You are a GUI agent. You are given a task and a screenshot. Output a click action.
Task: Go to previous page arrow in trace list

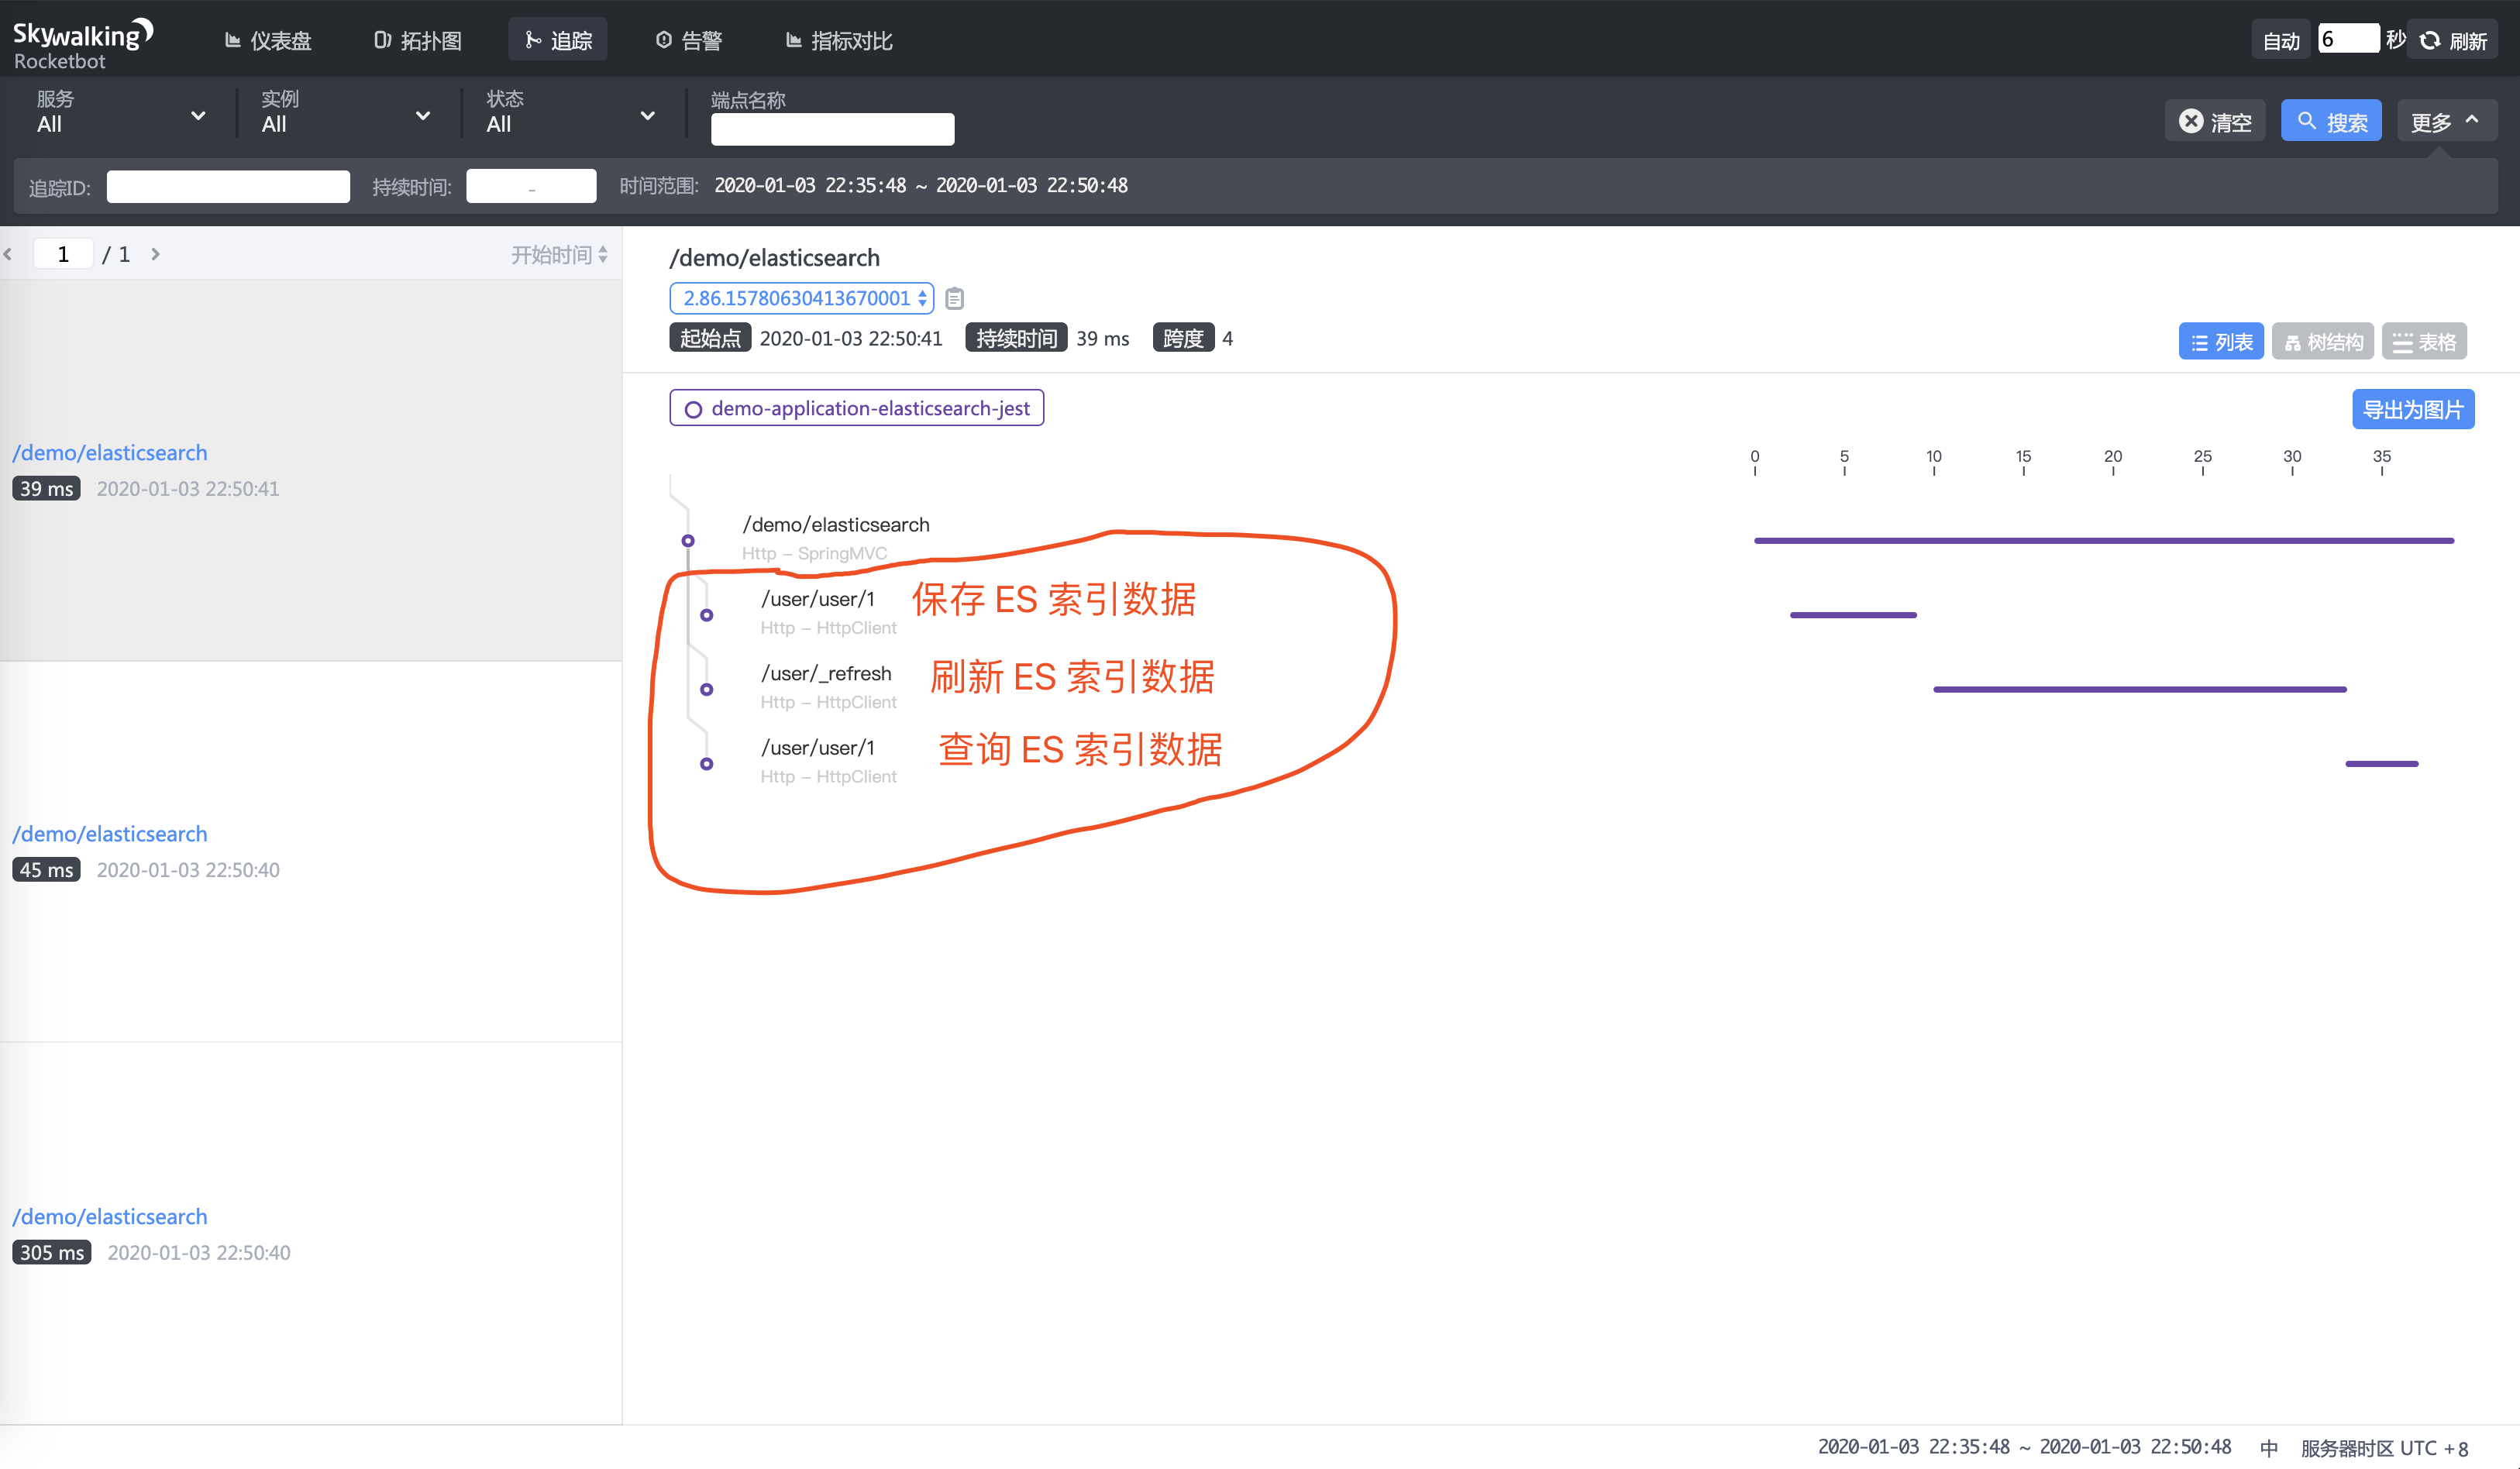point(8,254)
